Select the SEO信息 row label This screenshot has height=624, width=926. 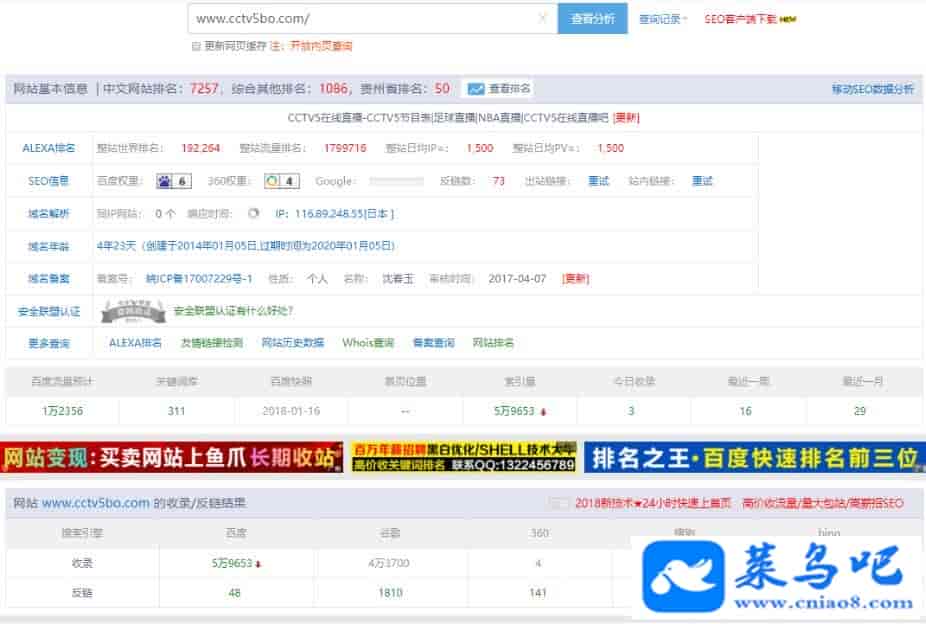(x=49, y=181)
